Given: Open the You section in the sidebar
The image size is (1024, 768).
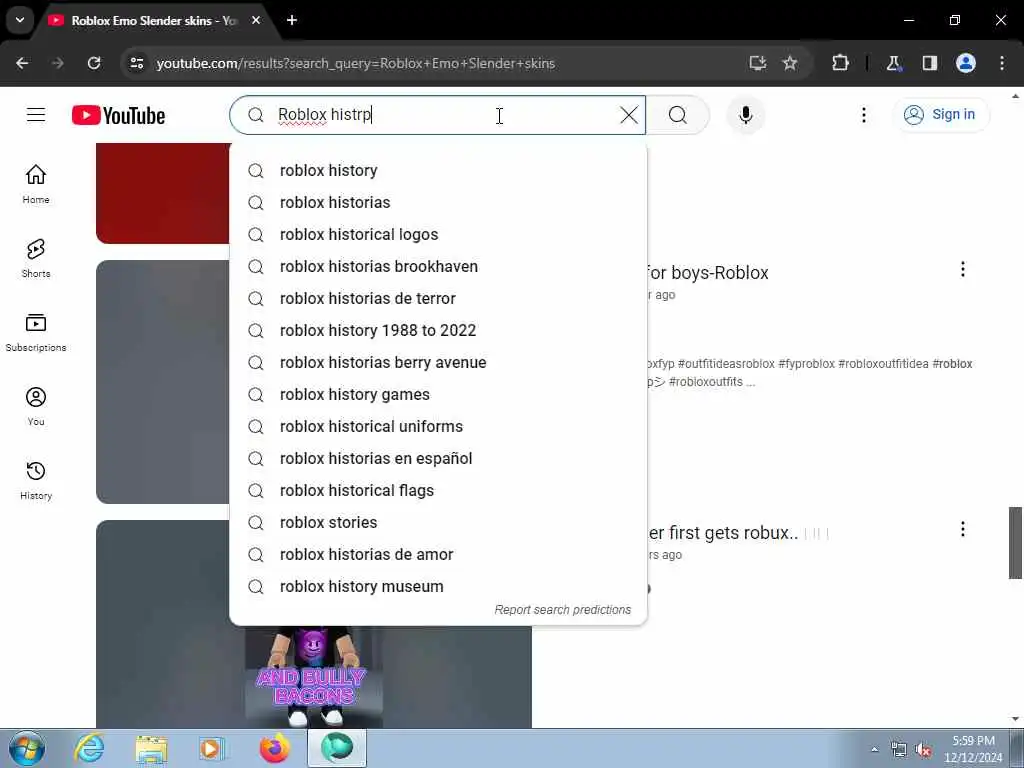Looking at the screenshot, I should click(x=36, y=406).
